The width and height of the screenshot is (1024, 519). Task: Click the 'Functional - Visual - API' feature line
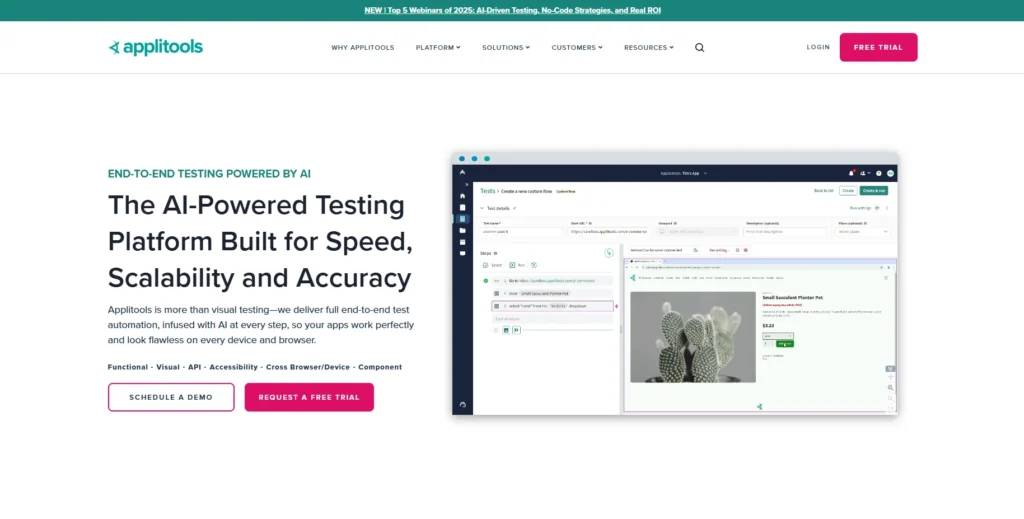pos(255,367)
